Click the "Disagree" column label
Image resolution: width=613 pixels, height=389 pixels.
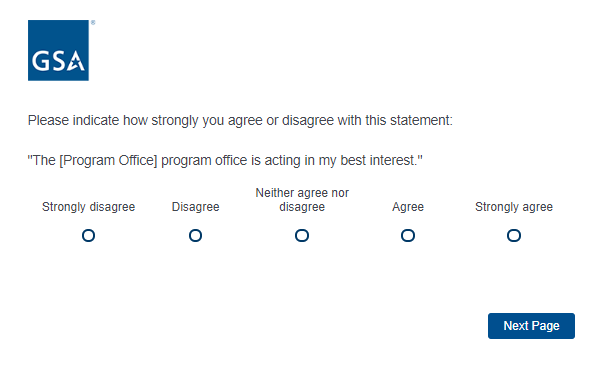195,207
